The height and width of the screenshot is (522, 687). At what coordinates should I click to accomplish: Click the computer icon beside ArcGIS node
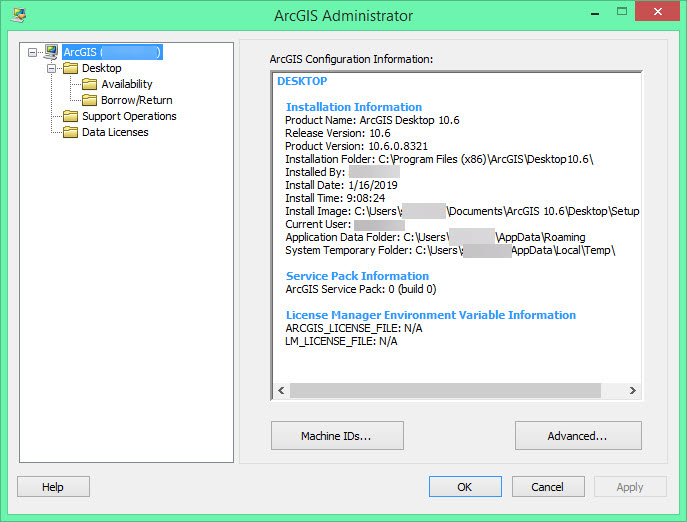point(51,52)
